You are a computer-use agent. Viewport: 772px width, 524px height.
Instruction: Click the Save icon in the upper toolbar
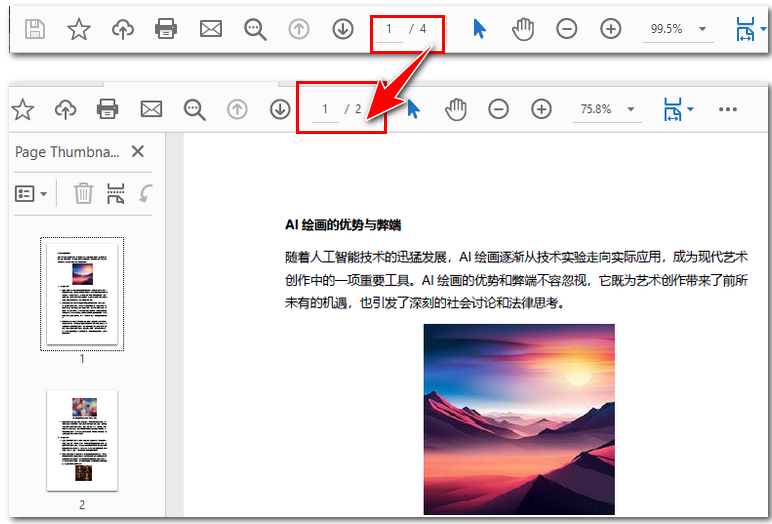[35, 29]
